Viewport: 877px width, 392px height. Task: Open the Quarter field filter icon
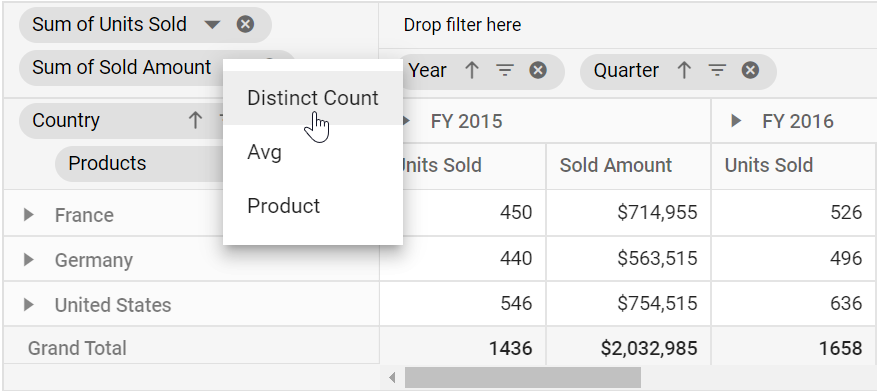point(717,70)
